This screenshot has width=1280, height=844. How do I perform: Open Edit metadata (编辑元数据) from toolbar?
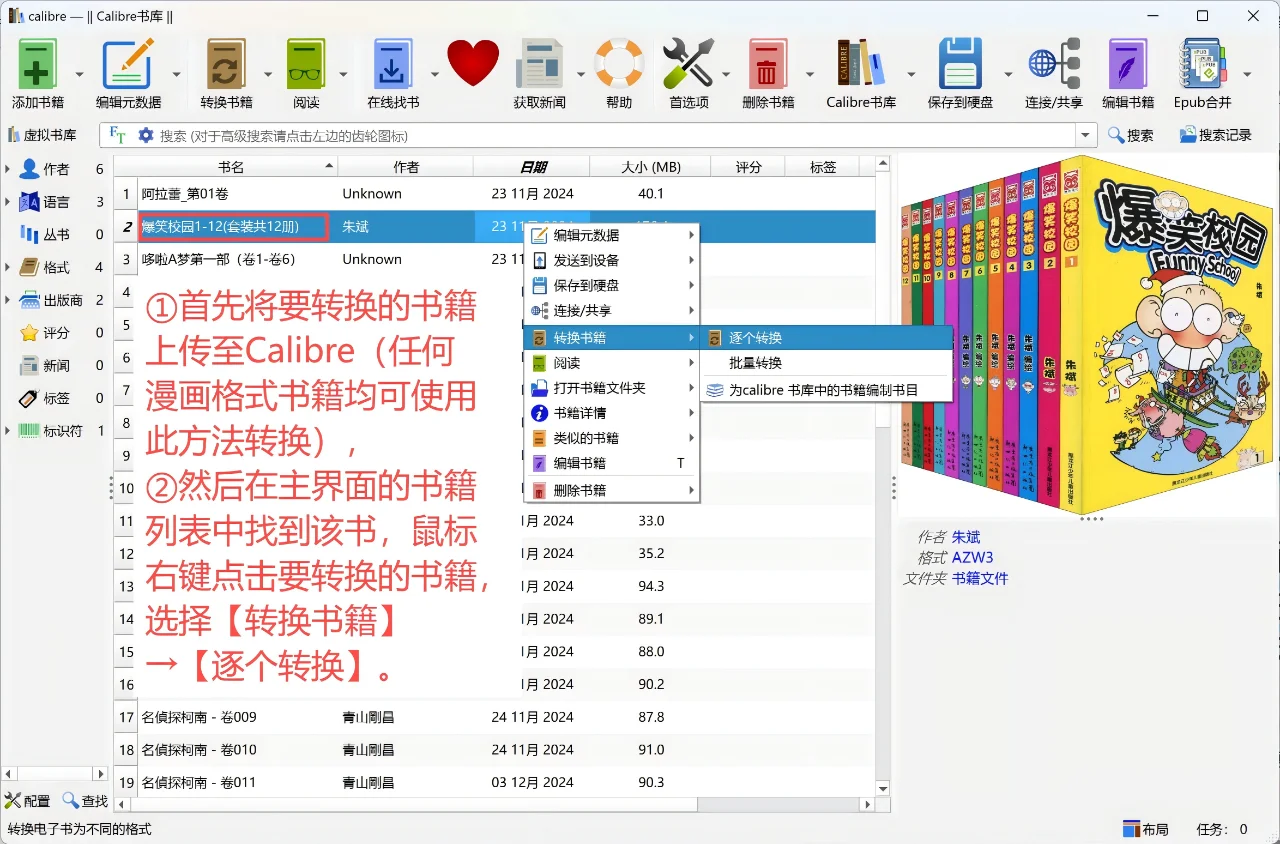[x=128, y=64]
